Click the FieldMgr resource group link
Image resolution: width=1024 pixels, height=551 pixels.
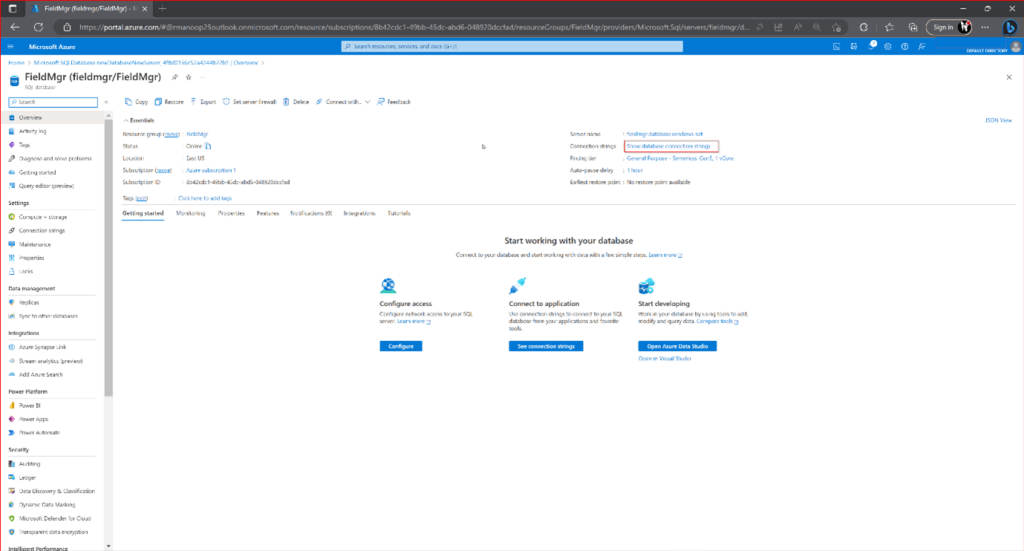tap(197, 134)
